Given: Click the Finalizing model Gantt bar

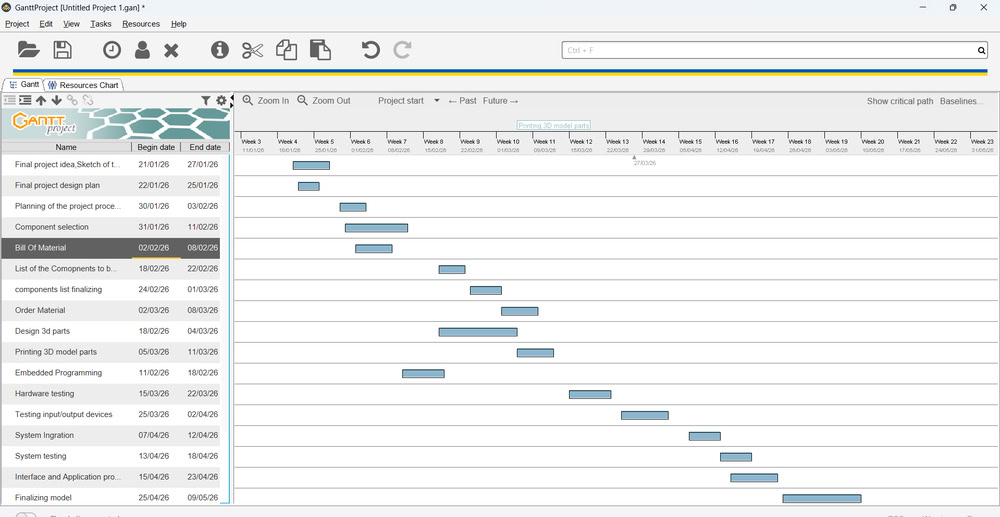Looking at the screenshot, I should (822, 498).
